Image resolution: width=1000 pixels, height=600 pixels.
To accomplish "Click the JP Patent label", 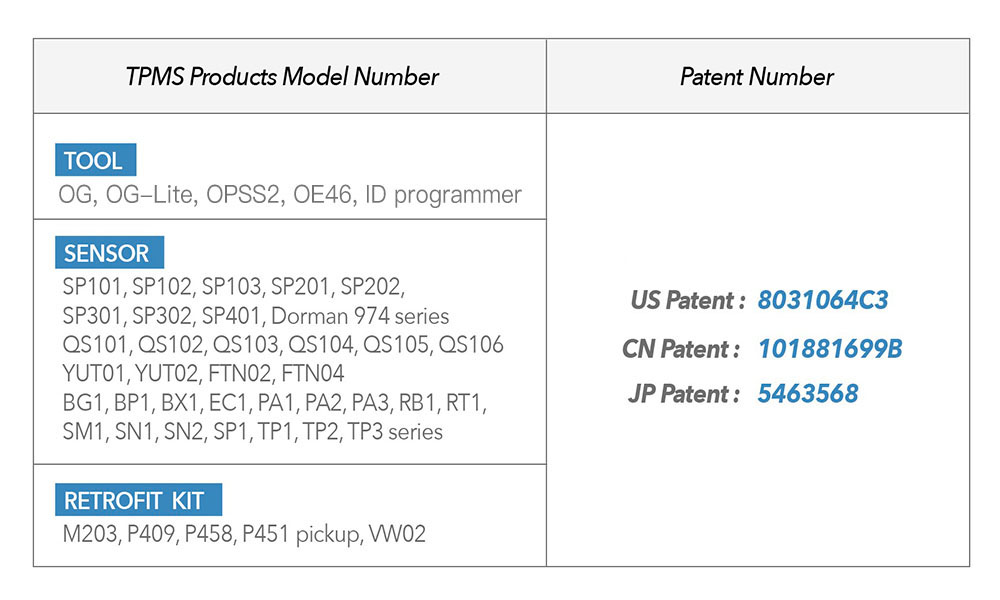I will pos(684,394).
